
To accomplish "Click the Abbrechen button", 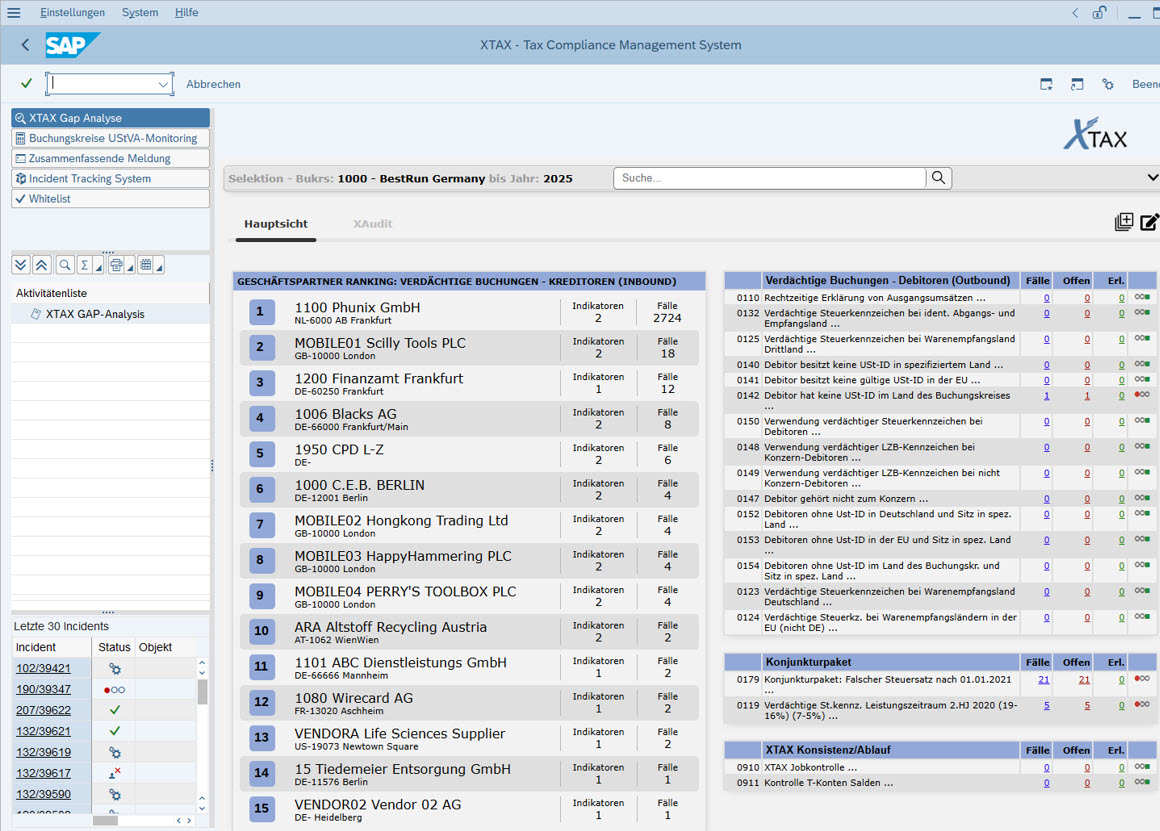I will pyautogui.click(x=213, y=84).
